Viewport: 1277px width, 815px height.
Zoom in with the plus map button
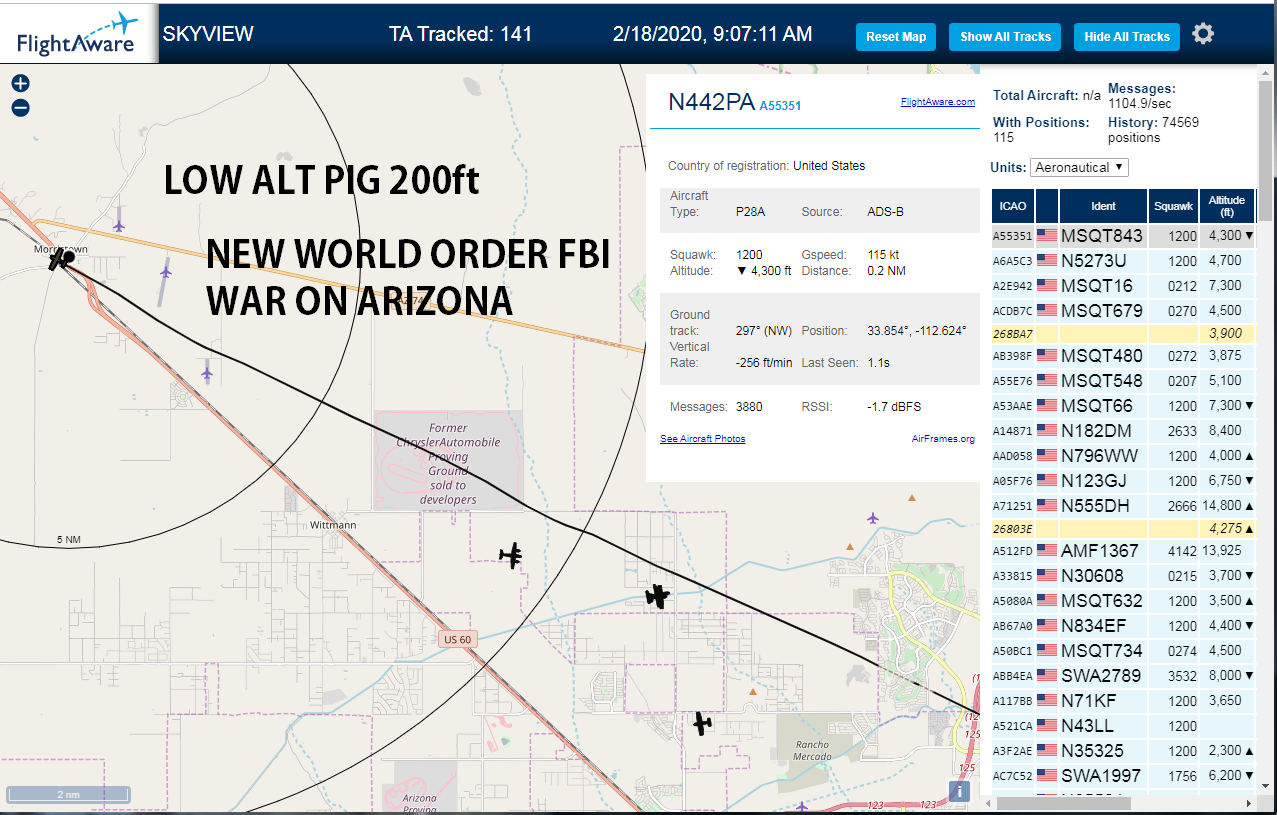click(20, 84)
